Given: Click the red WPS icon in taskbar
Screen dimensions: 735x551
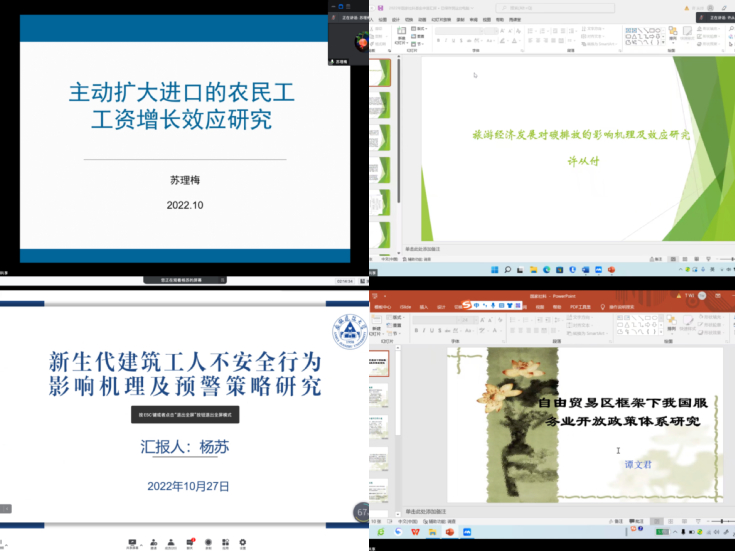Looking at the screenshot, I should pyautogui.click(x=416, y=533).
